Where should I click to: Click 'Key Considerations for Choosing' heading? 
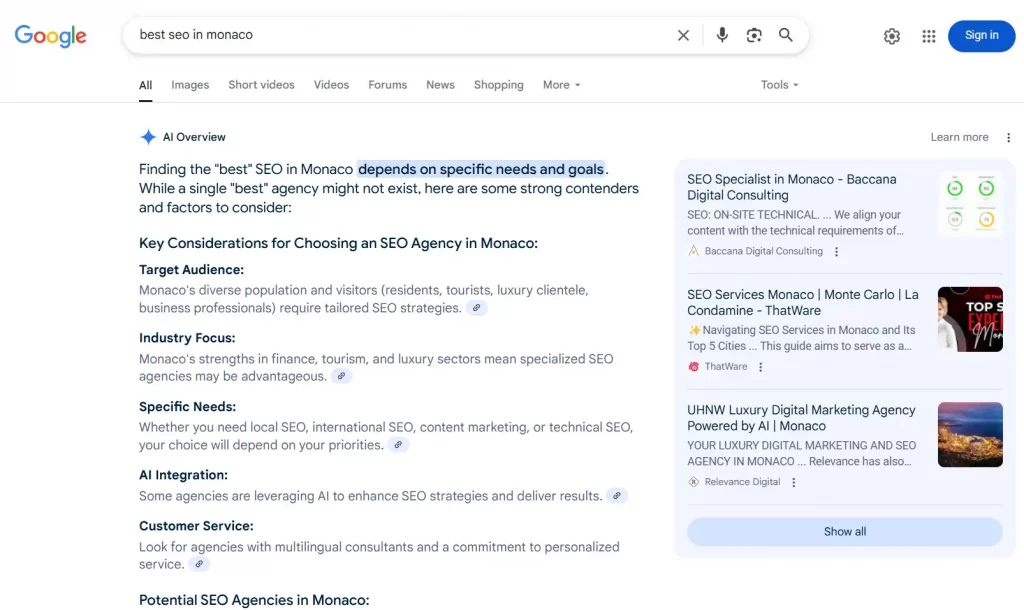(x=338, y=243)
